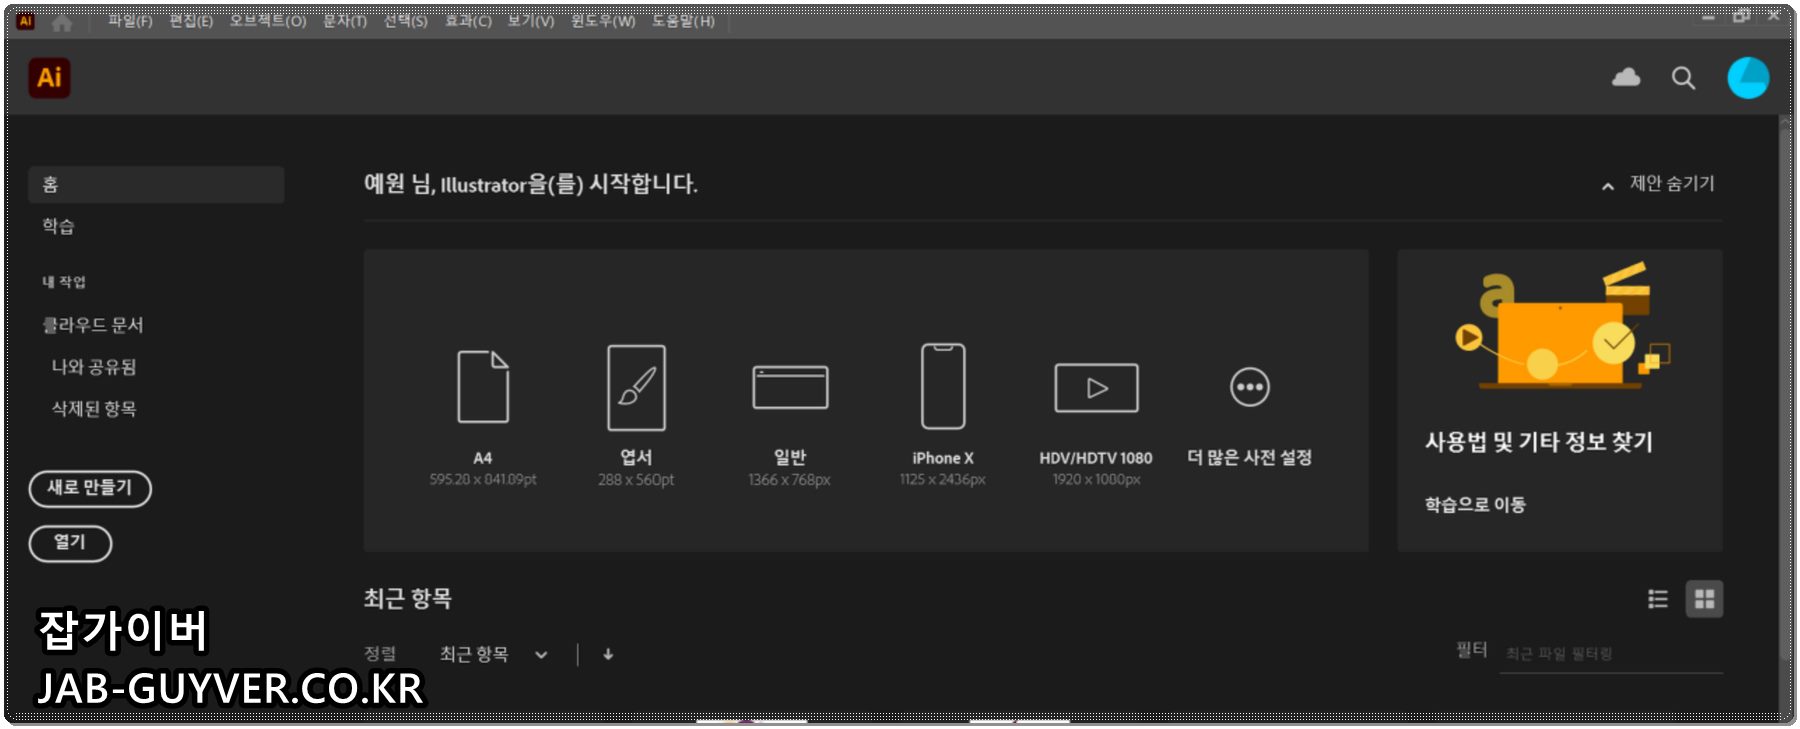The height and width of the screenshot is (729, 1800).
Task: Click the 열기 button
Action: click(x=70, y=543)
